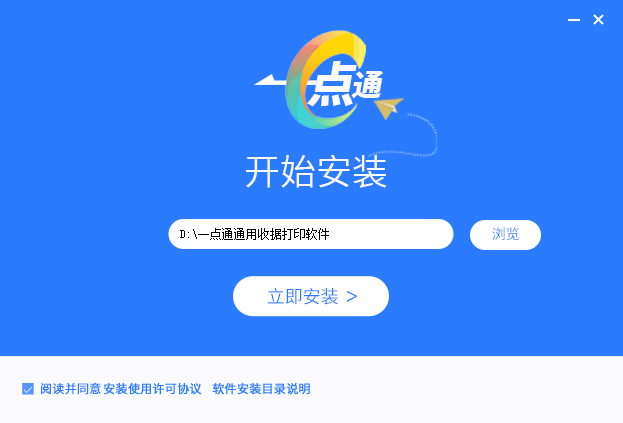
Task: Close the installer window
Action: (598, 19)
